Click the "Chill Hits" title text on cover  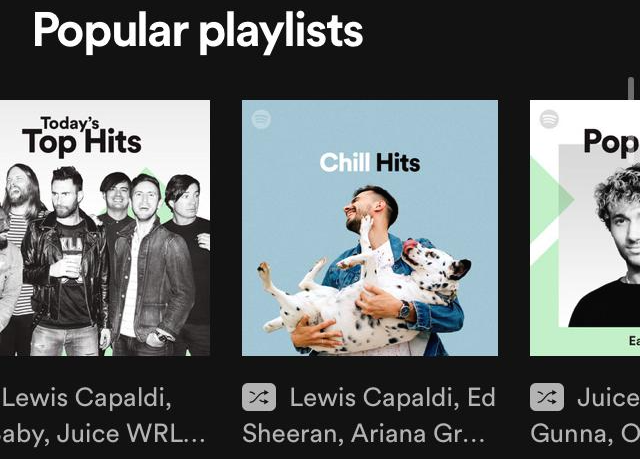[370, 162]
